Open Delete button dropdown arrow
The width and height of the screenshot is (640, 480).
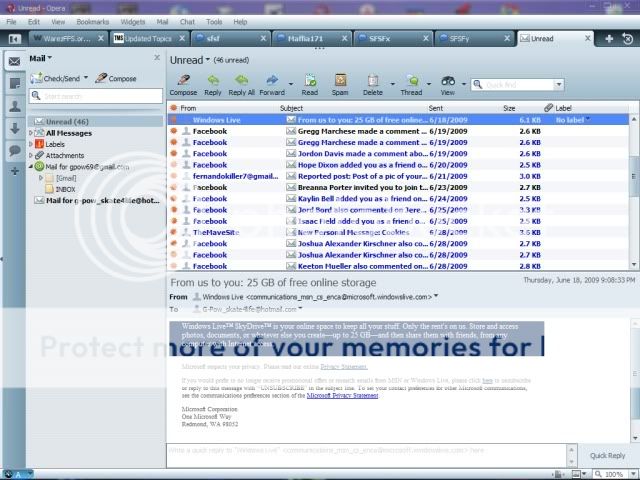coord(392,84)
